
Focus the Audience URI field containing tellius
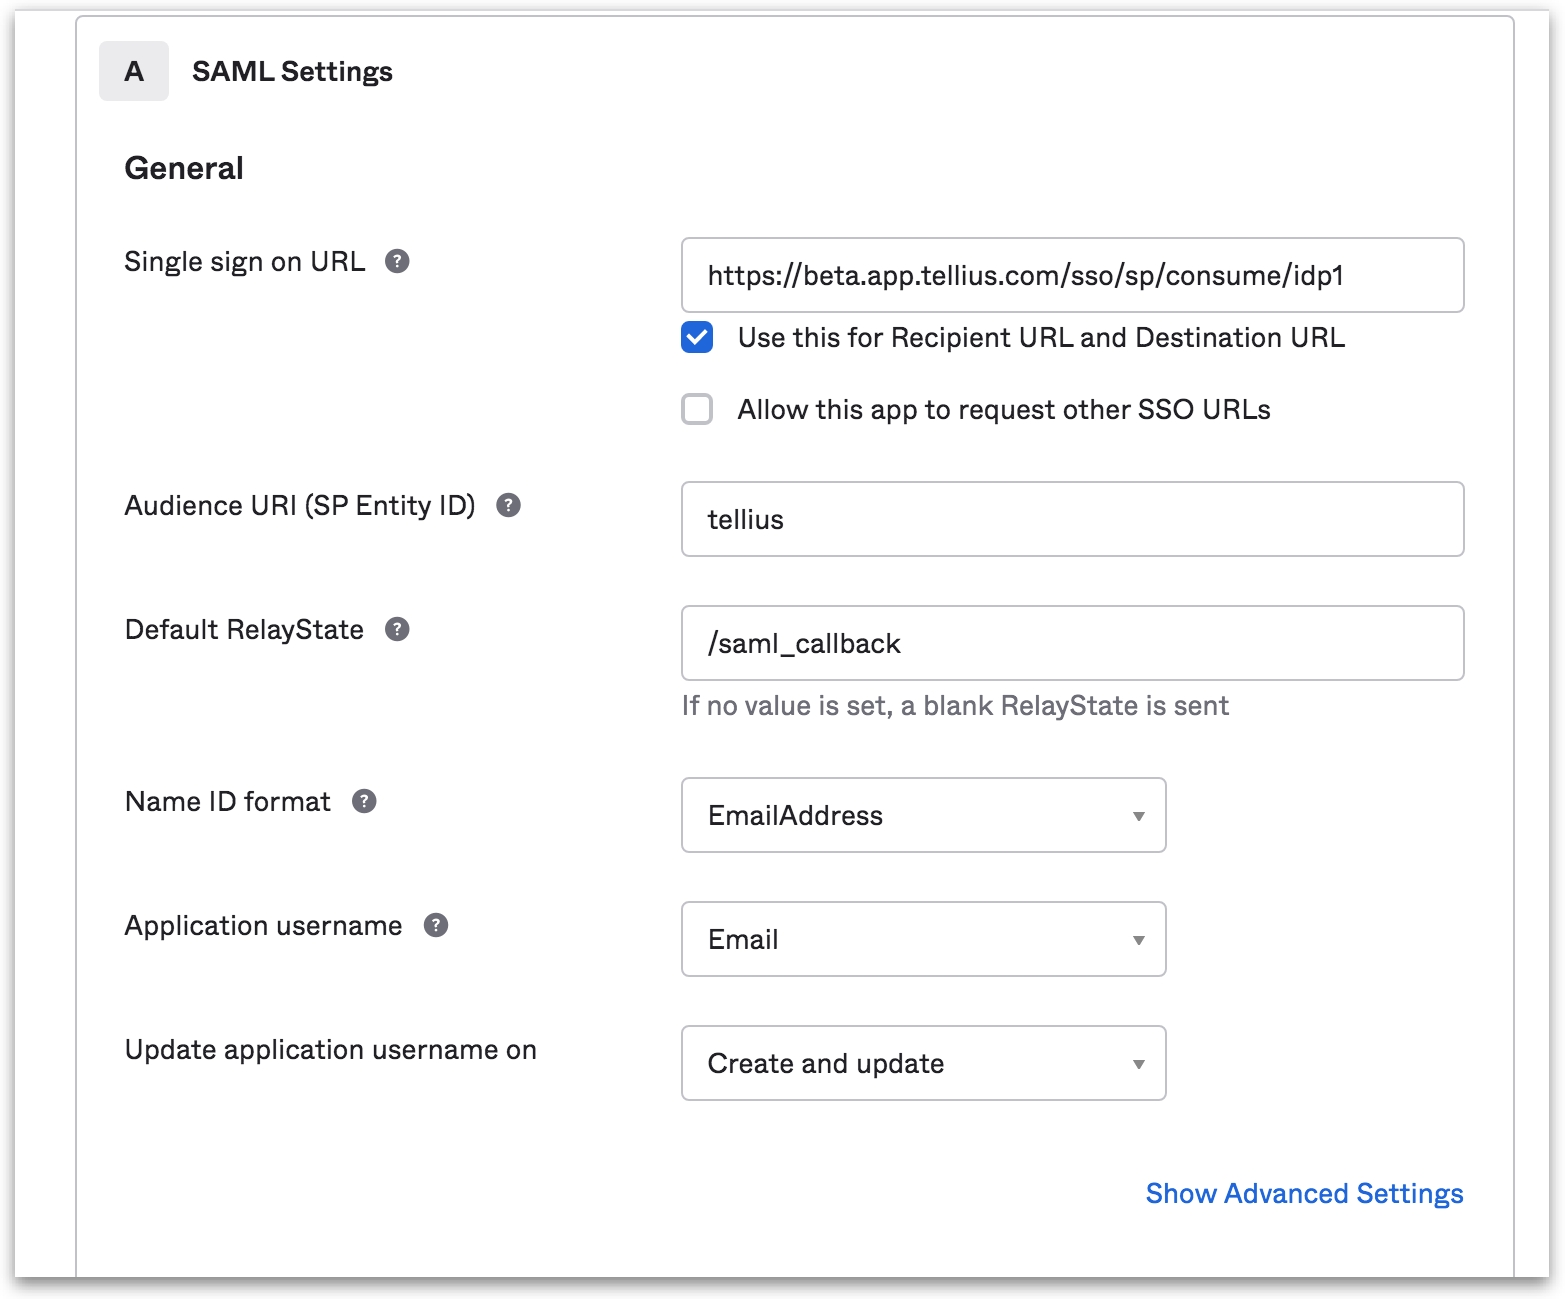[1072, 520]
